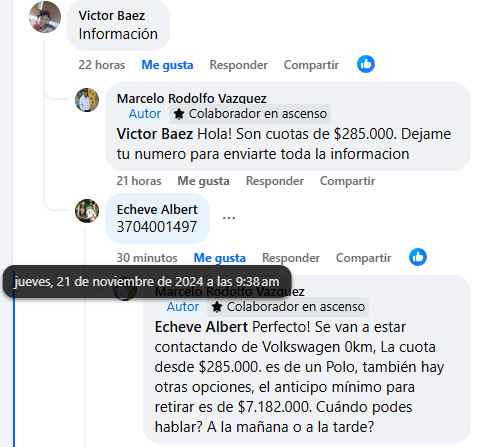Viewport: 481px width, 447px height.
Task: Click the 22 horas timestamp link
Action: tap(102, 65)
